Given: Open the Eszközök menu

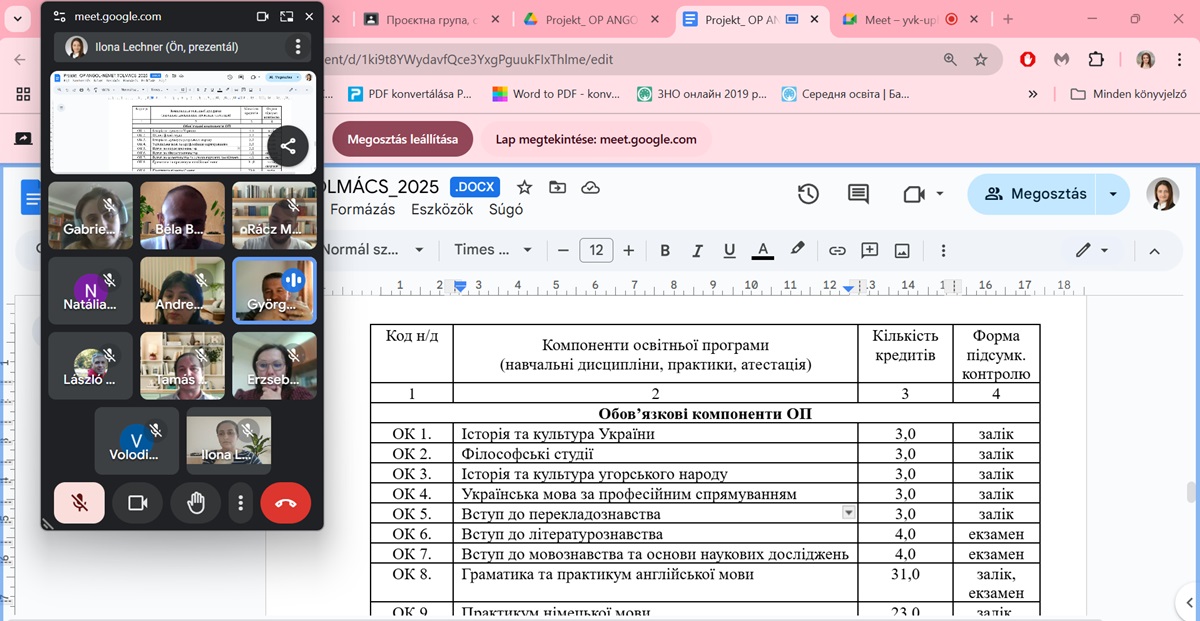Looking at the screenshot, I should pos(443,210).
